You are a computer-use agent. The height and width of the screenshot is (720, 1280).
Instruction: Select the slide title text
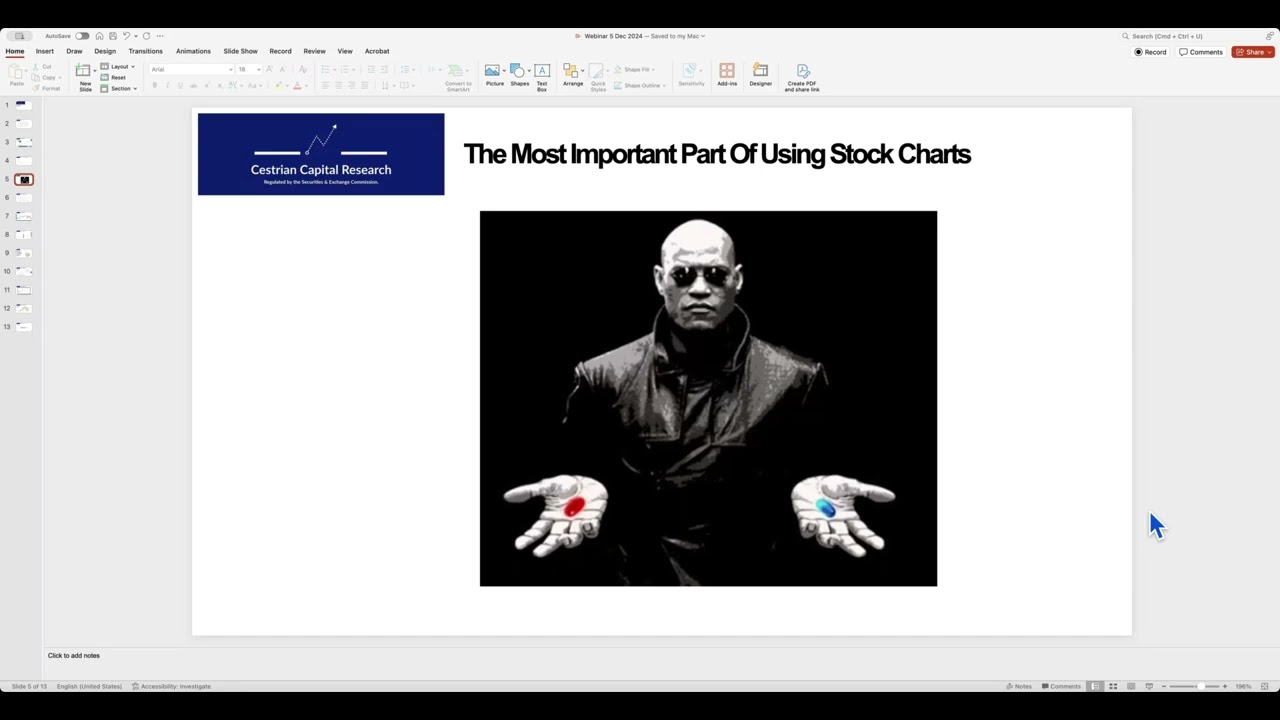pos(717,154)
